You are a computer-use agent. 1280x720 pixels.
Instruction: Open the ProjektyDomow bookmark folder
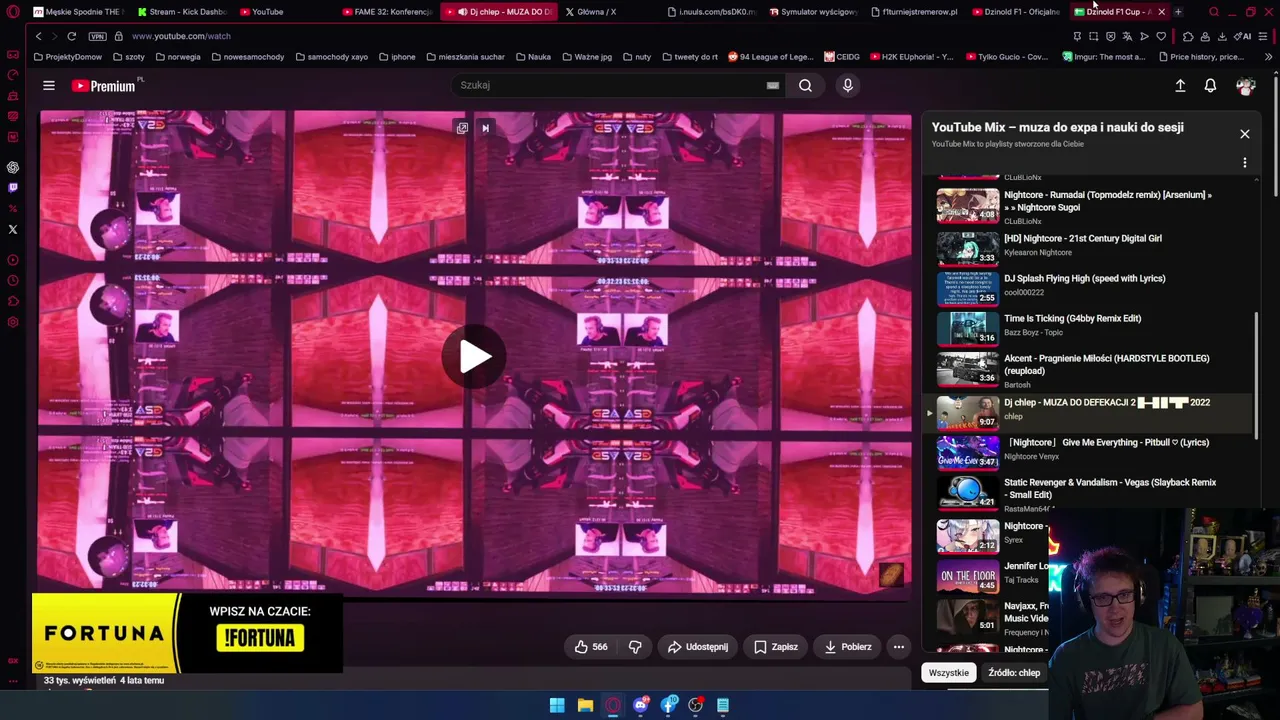tap(68, 57)
